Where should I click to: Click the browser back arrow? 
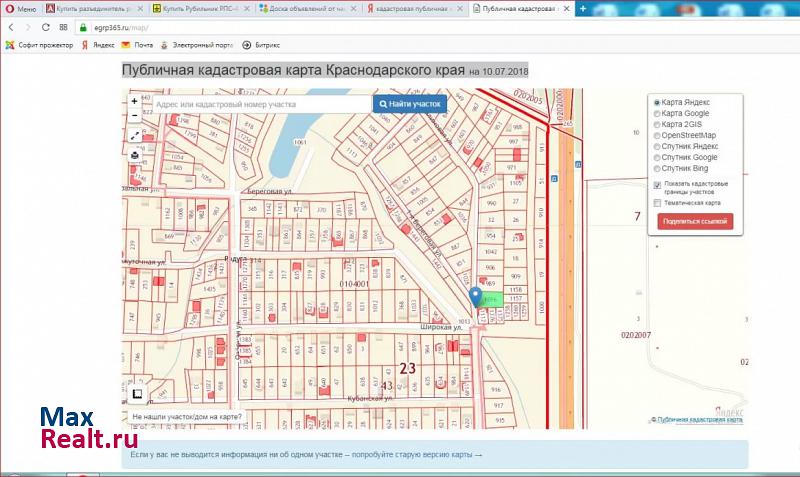(x=10, y=27)
